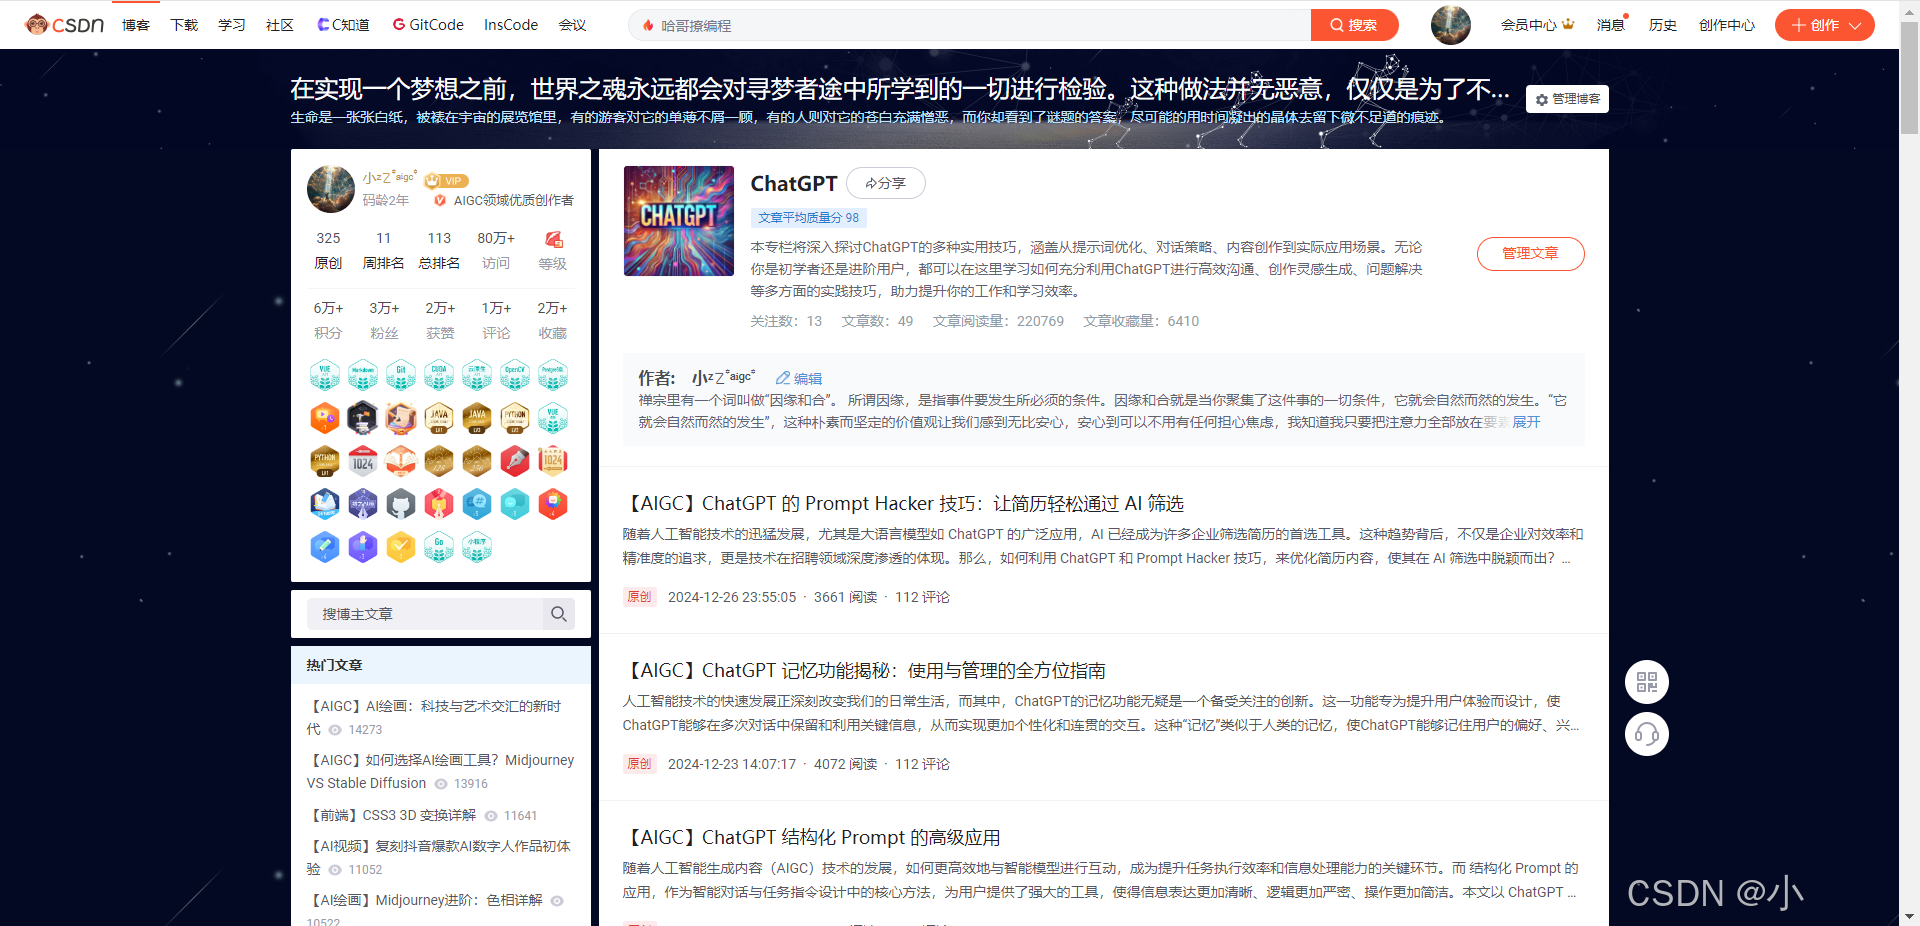Click the GitHub cat medal badge

coord(401,504)
